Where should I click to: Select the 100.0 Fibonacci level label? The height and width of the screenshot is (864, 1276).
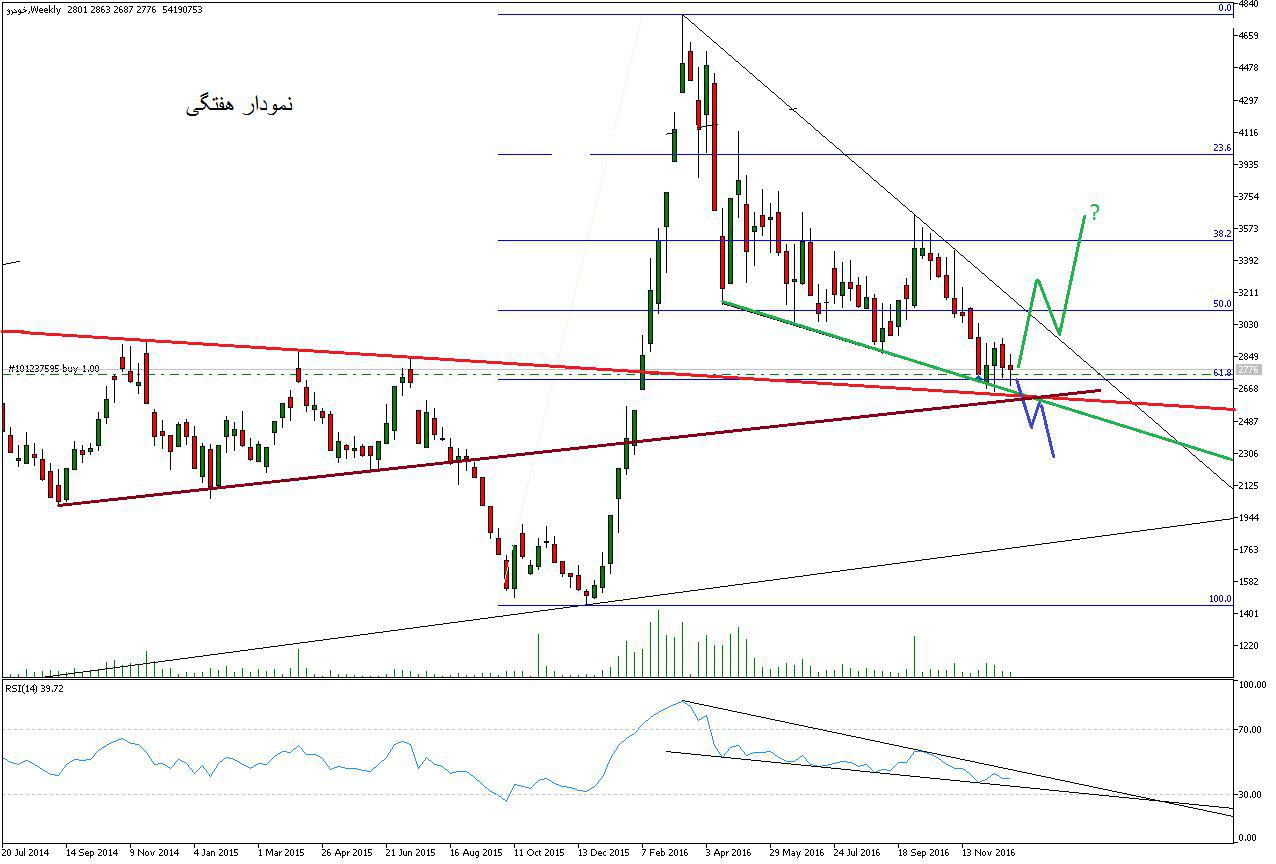(x=1220, y=599)
